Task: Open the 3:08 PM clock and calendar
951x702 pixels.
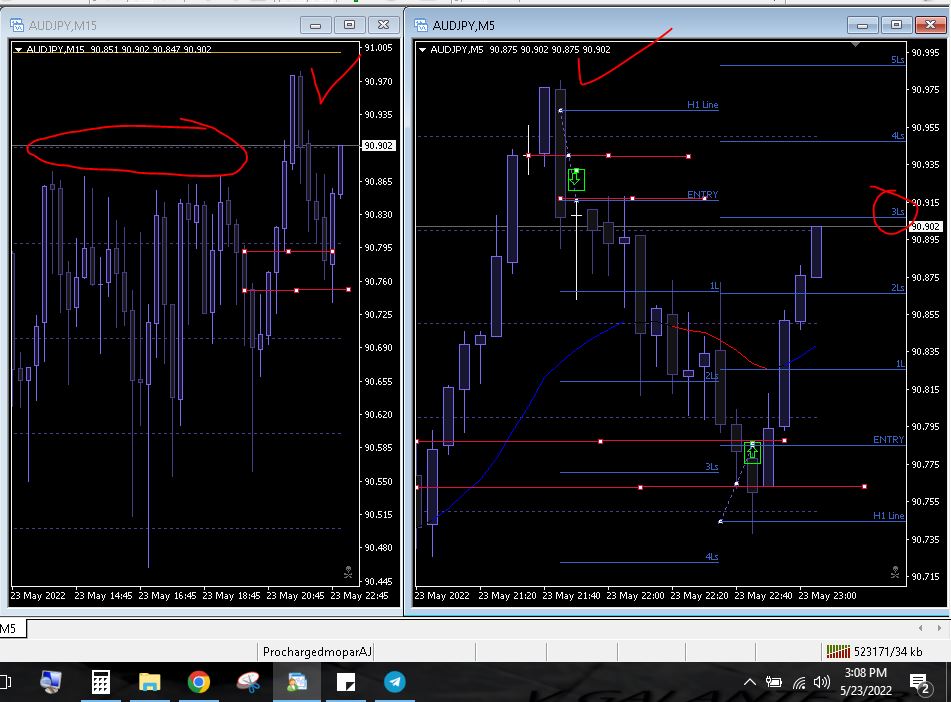Action: point(866,681)
